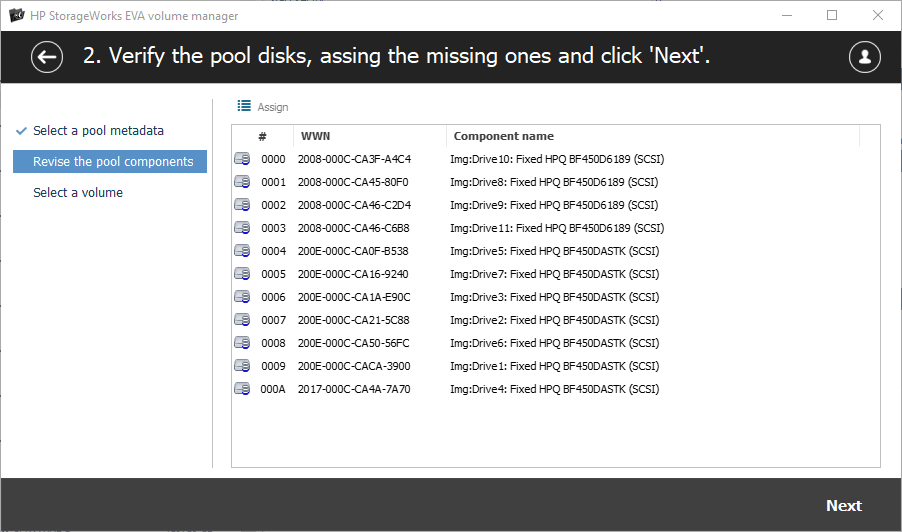902x532 pixels.
Task: Open the 'Select a pool metadata' step
Action: [98, 131]
